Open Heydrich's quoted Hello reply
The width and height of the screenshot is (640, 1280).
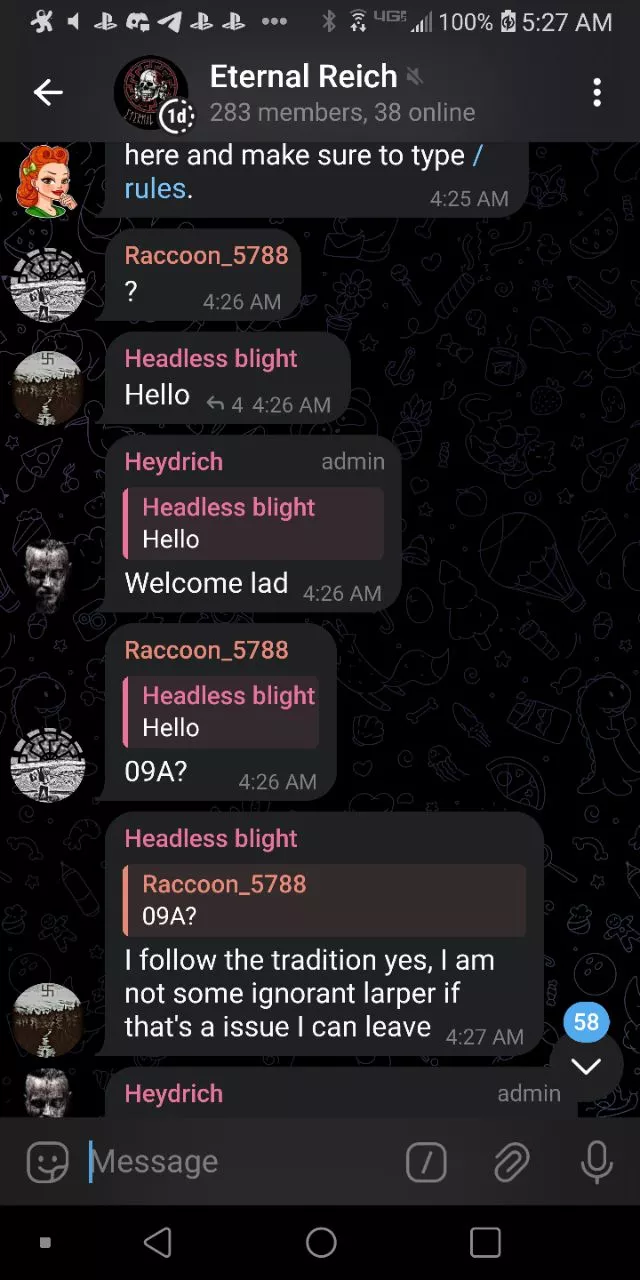pos(253,523)
